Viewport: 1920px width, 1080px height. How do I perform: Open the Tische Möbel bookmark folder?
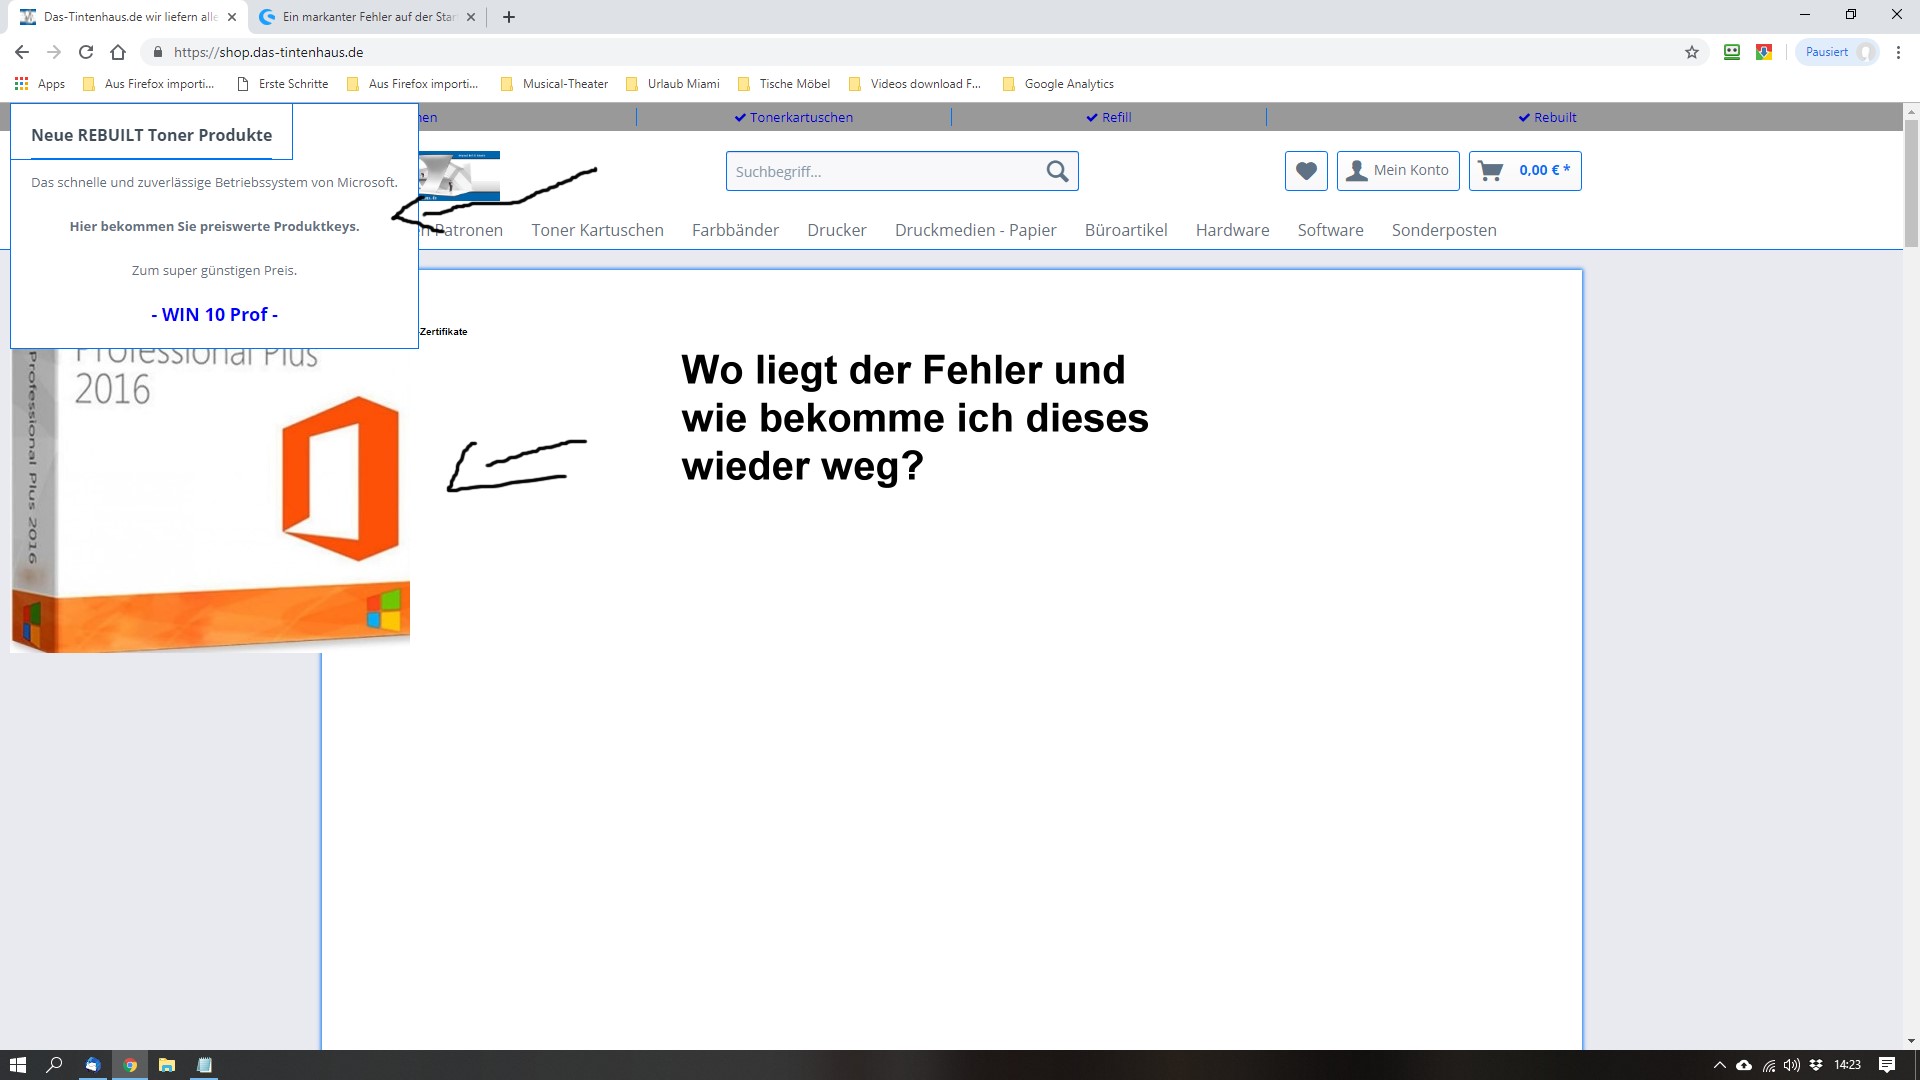784,84
